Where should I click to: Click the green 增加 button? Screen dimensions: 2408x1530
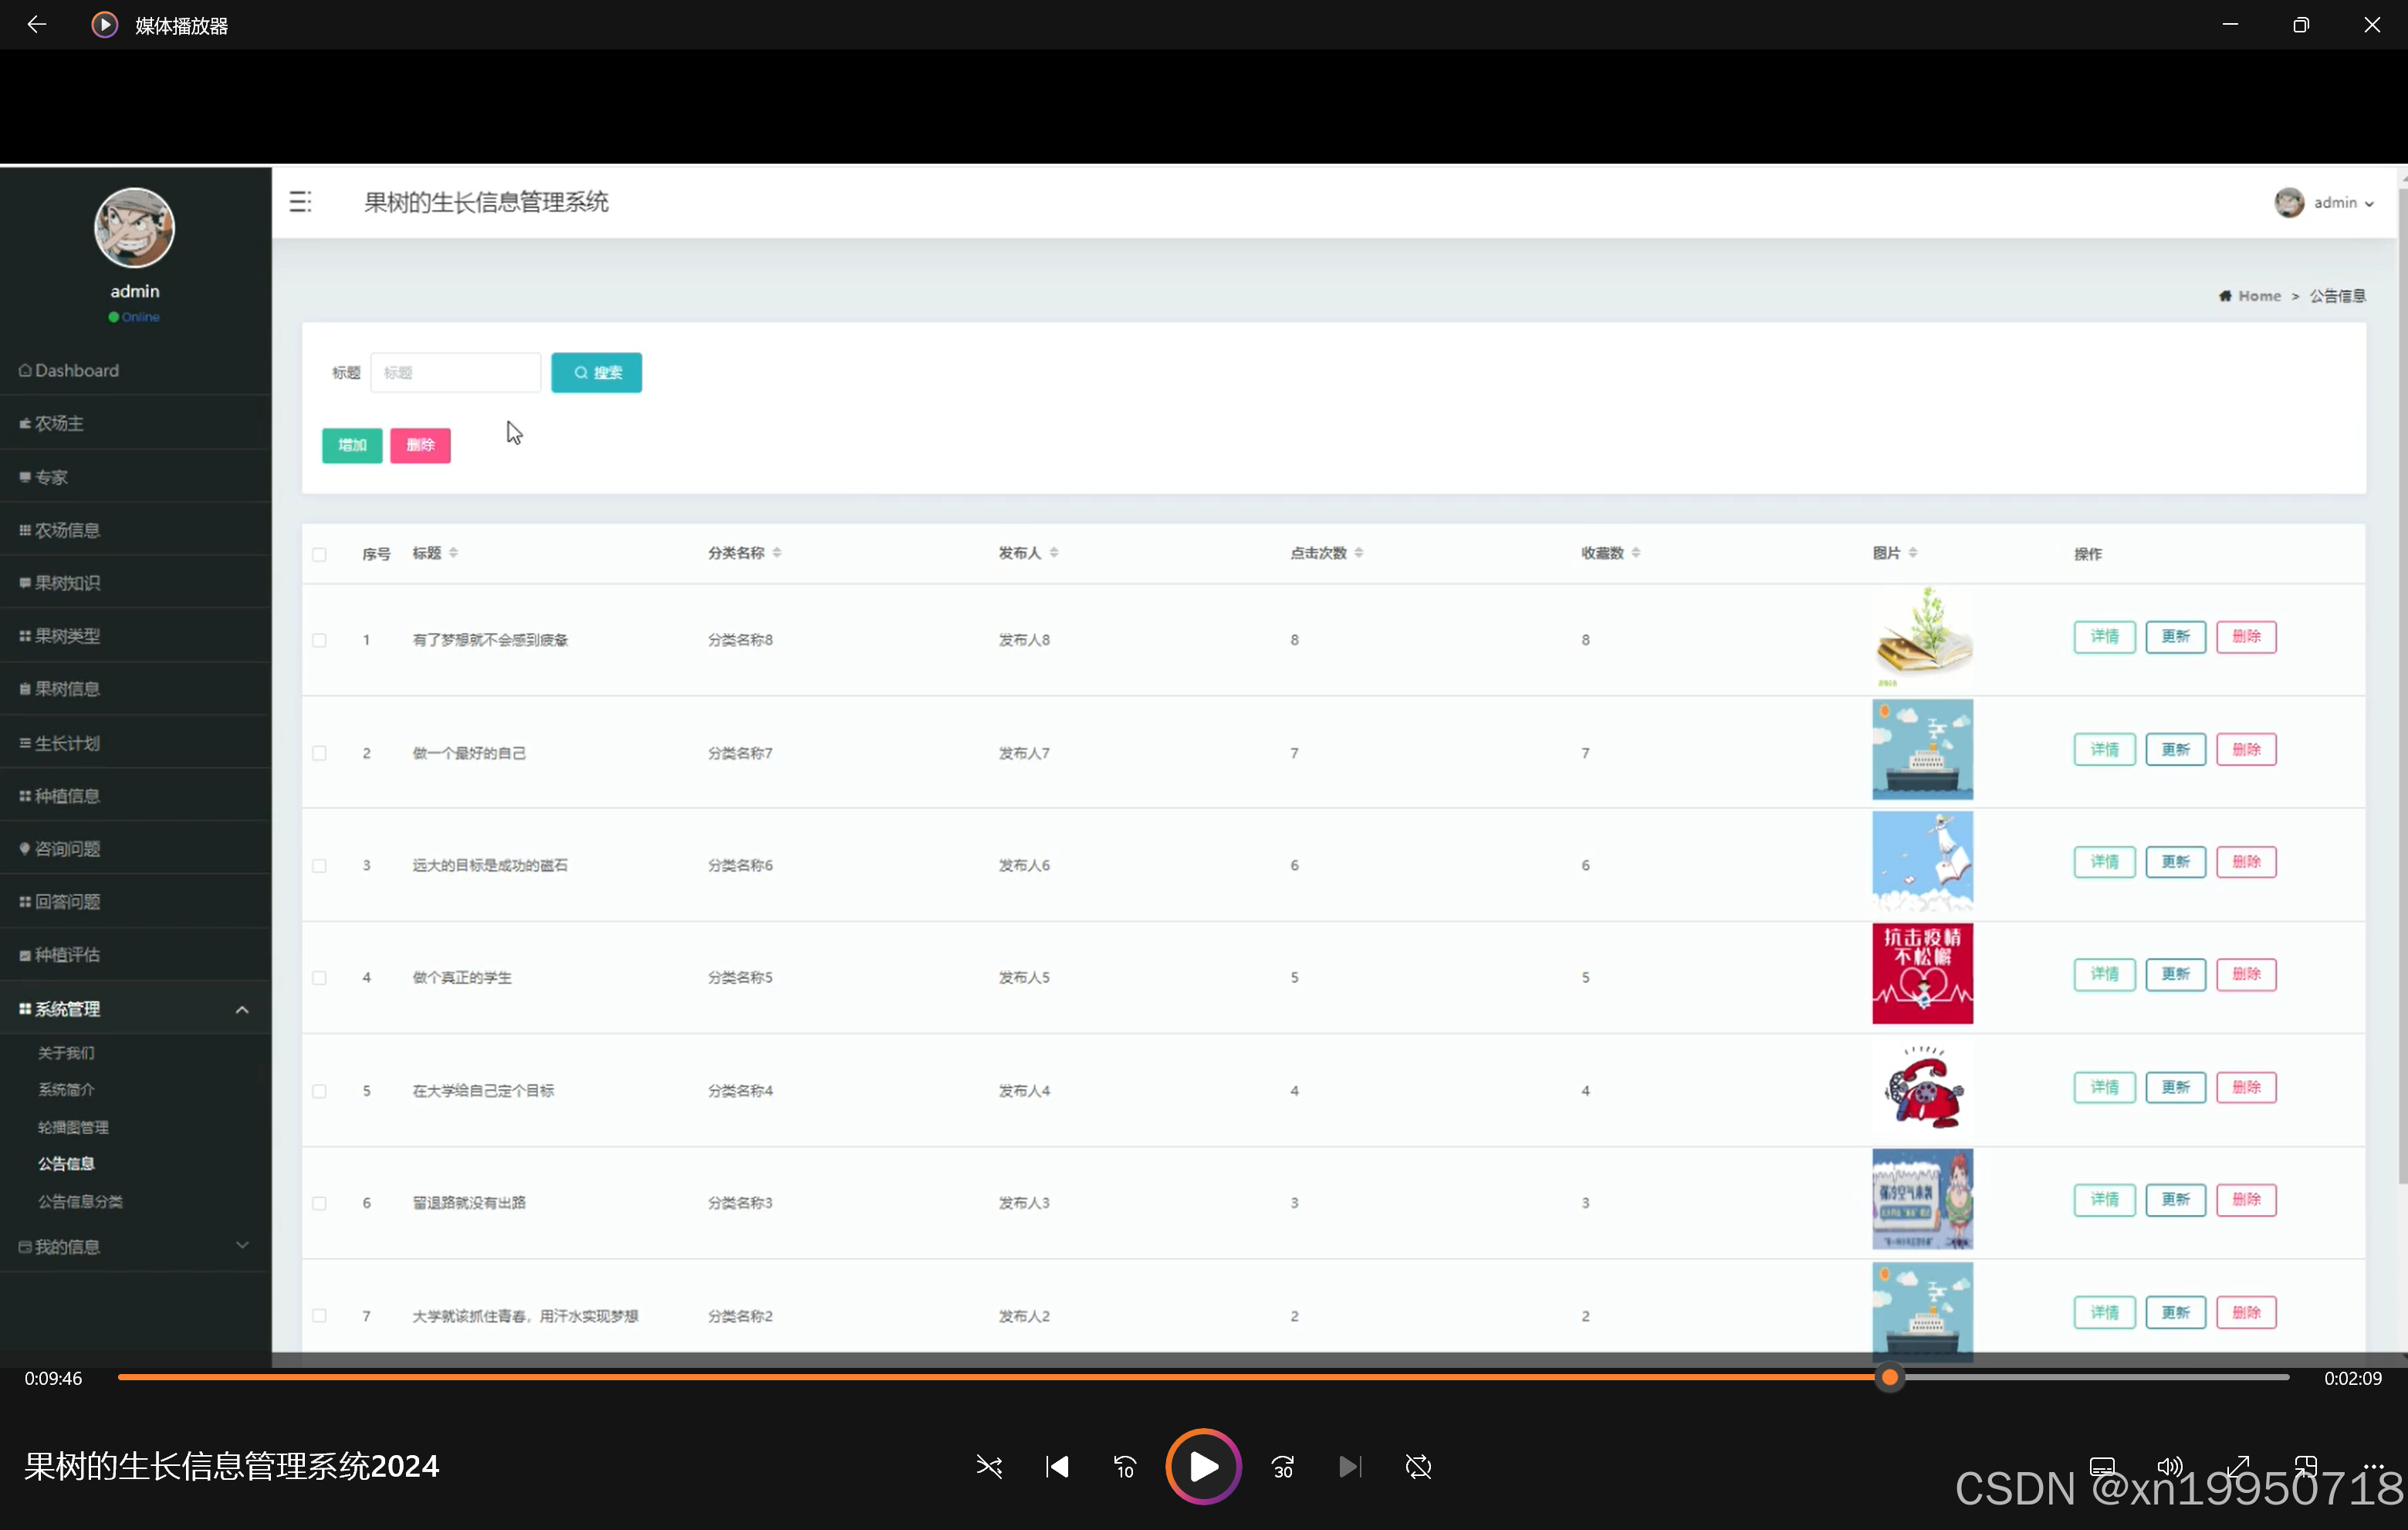352,445
